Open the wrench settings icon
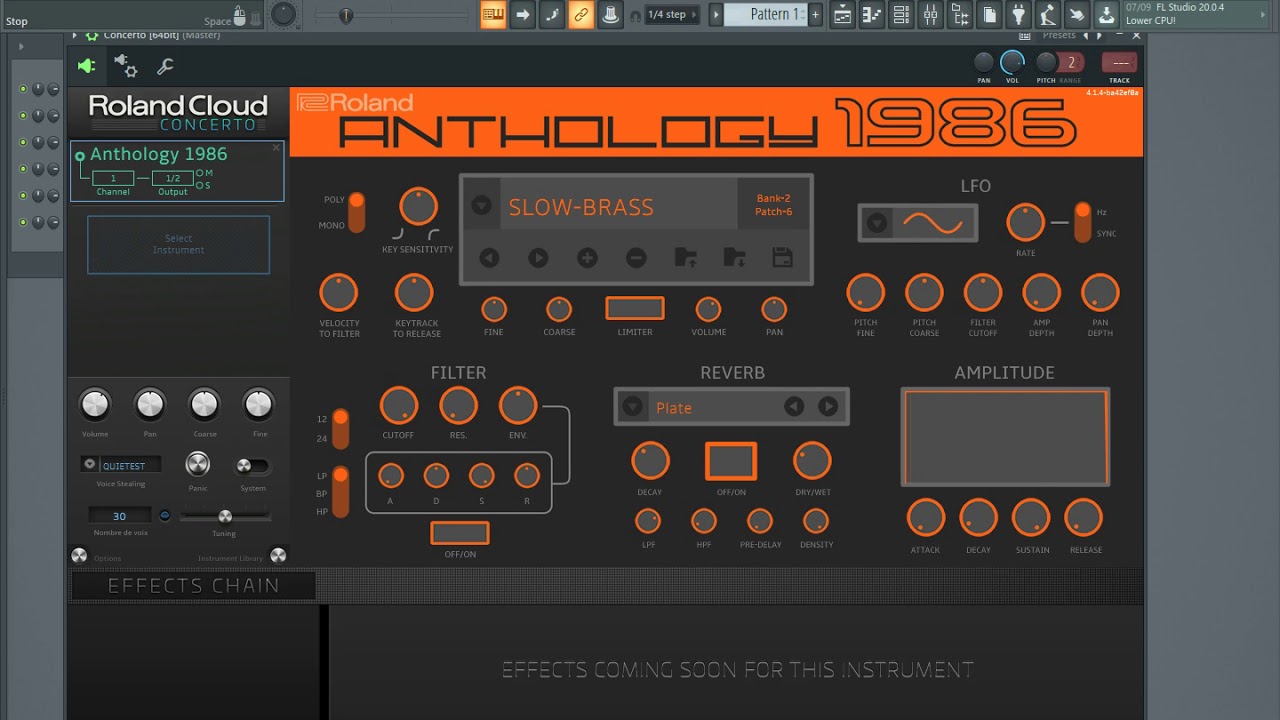Screen dimensions: 1280x720 click(x=165, y=67)
